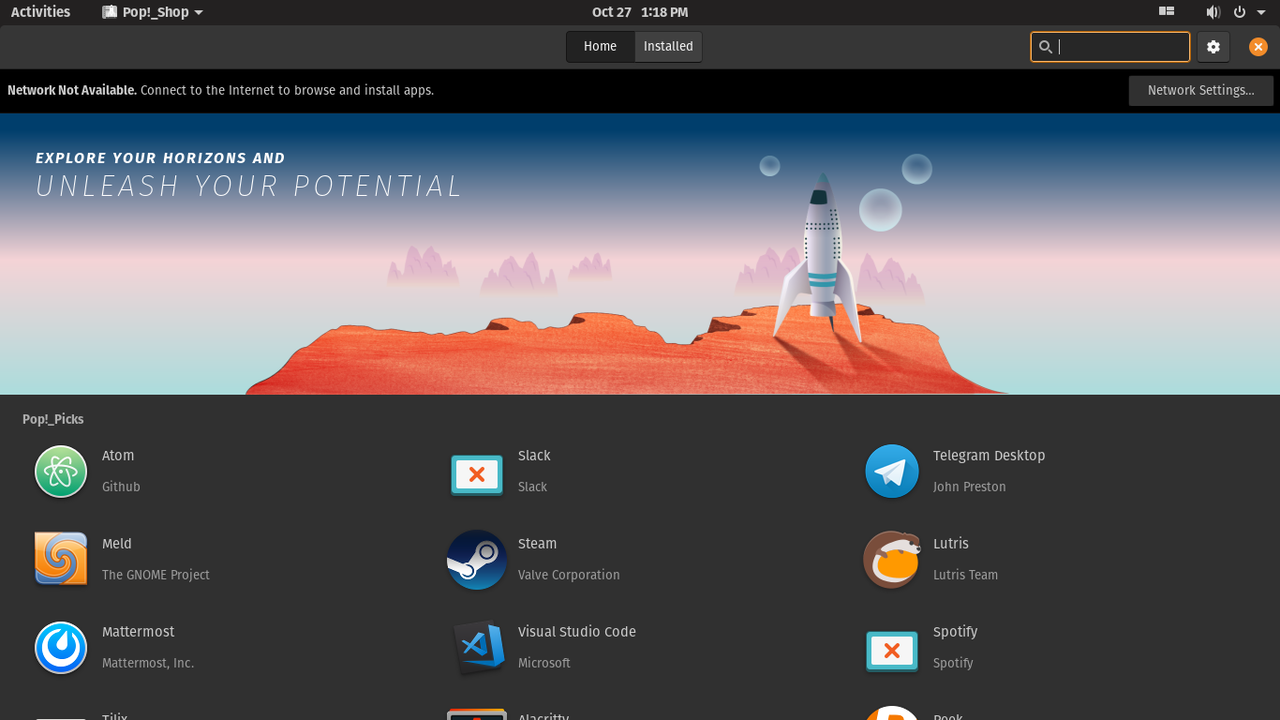Open the volume icon in top bar
The image size is (1280, 720).
(1213, 12)
